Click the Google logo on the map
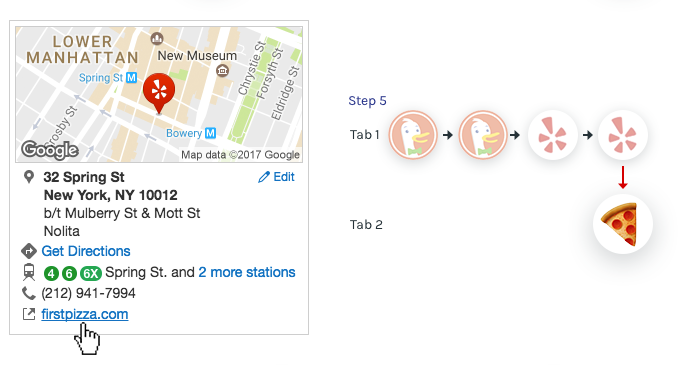The image size is (700, 365). point(50,150)
